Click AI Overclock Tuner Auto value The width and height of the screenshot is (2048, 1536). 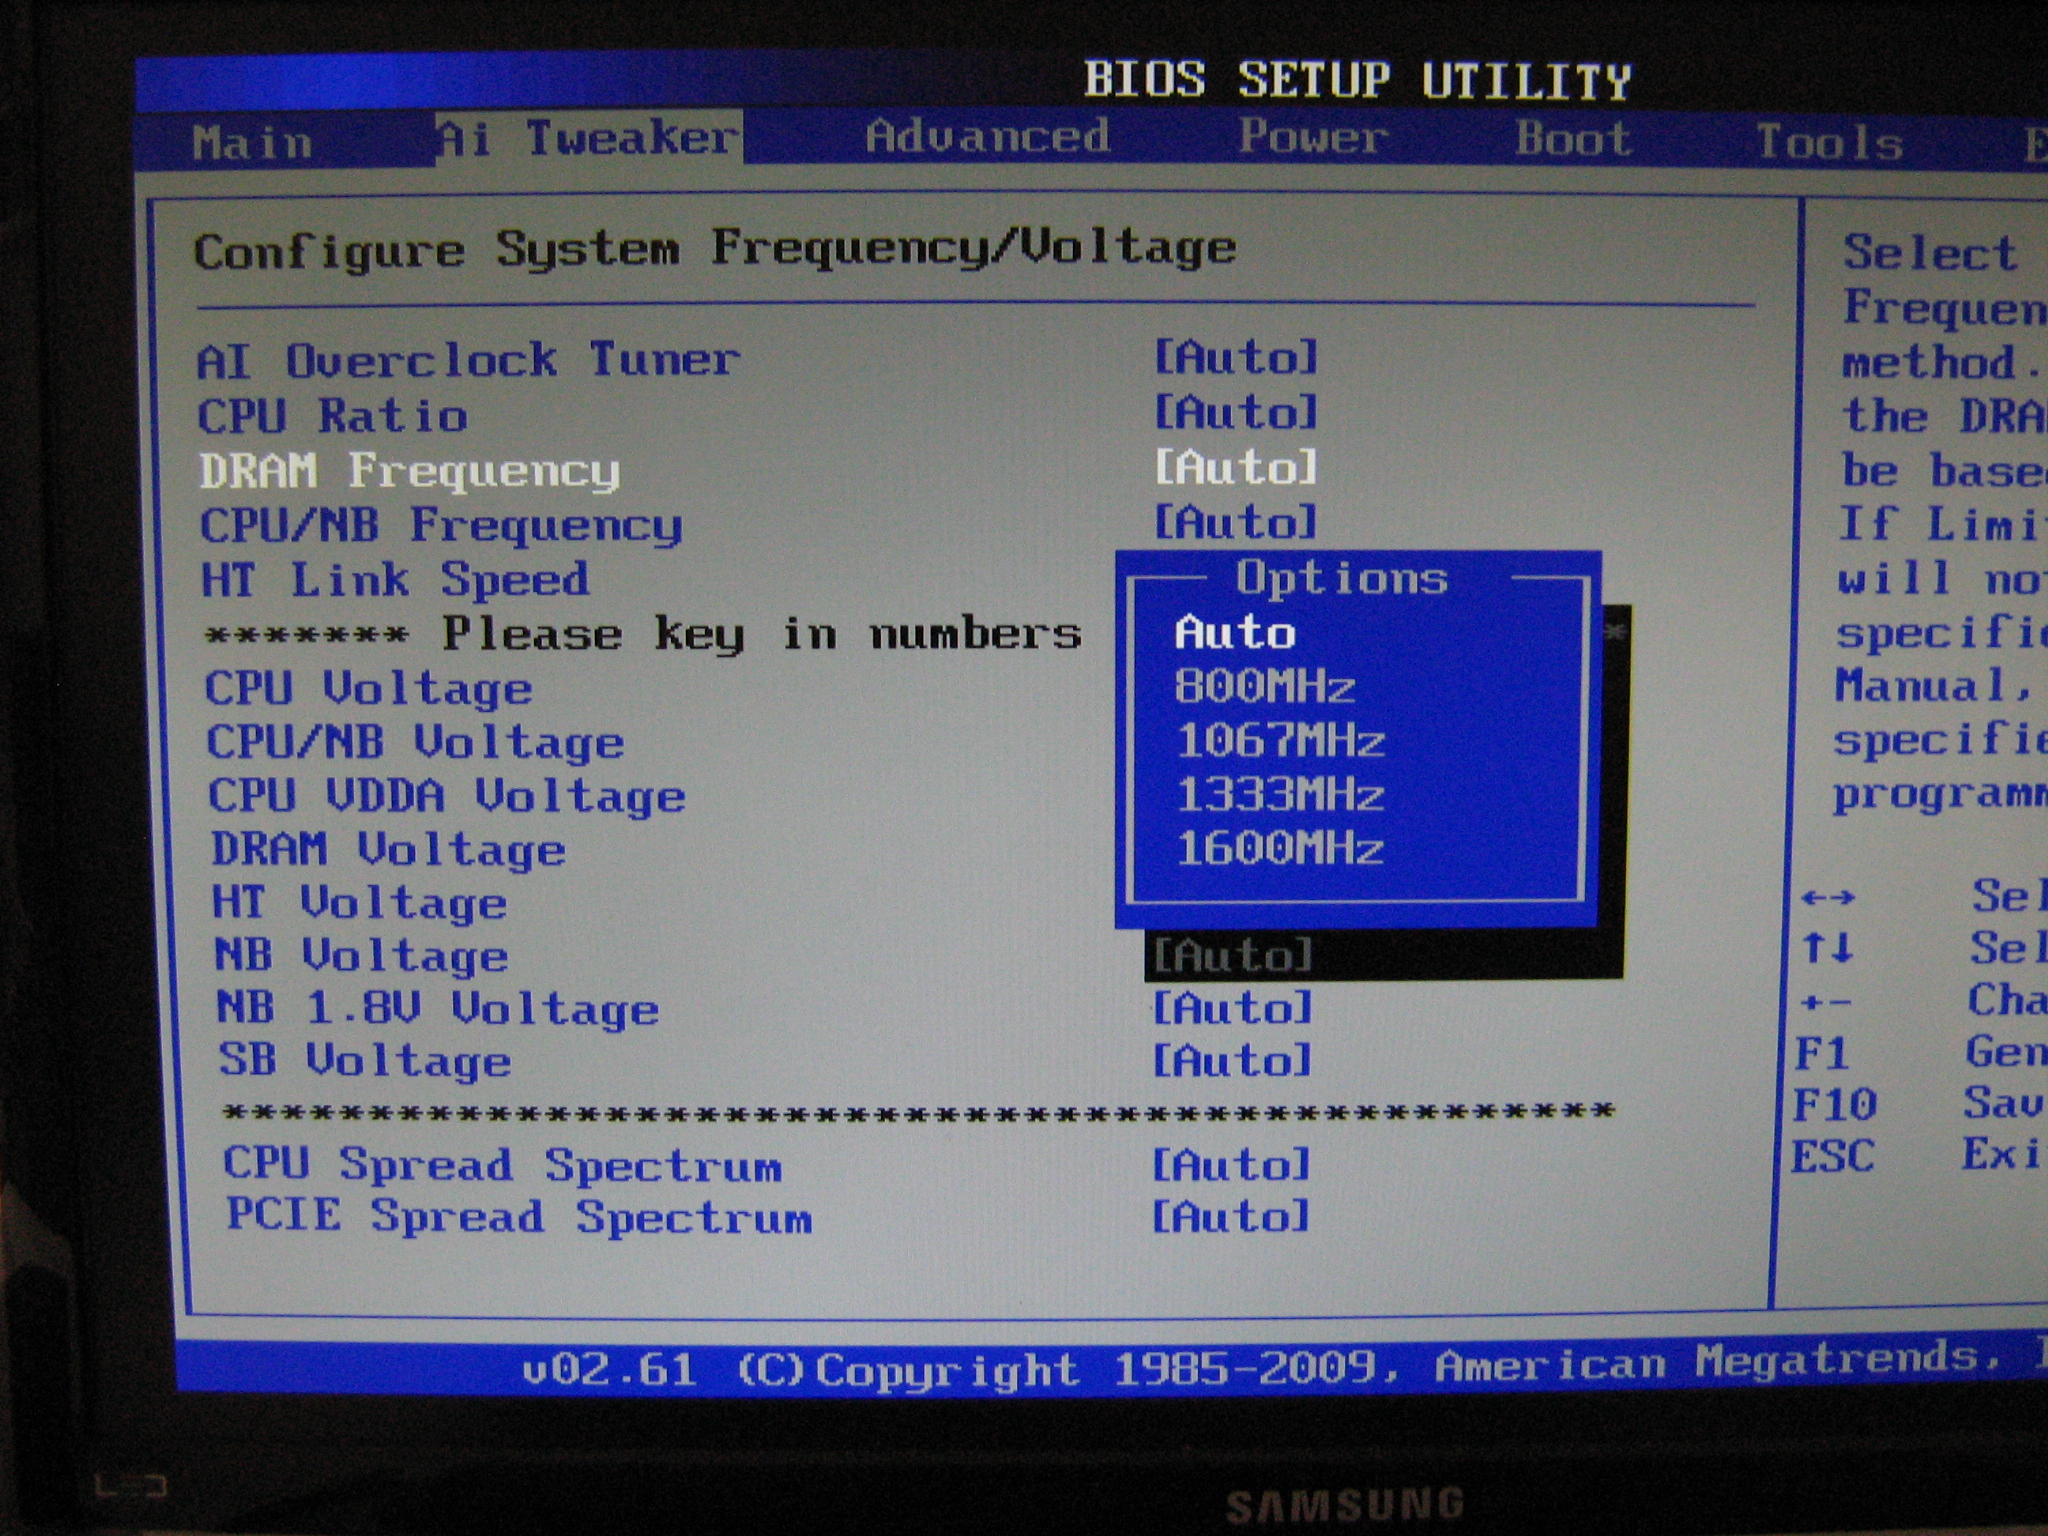[x=1236, y=357]
